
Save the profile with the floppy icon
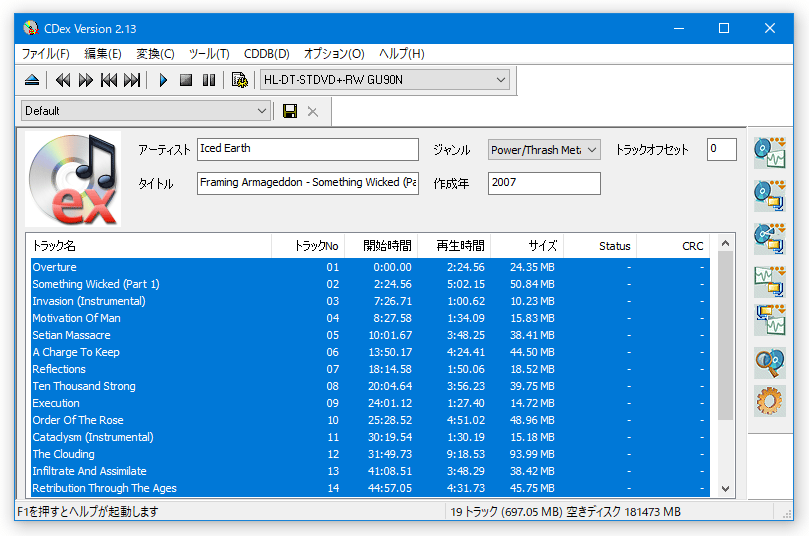pos(290,111)
